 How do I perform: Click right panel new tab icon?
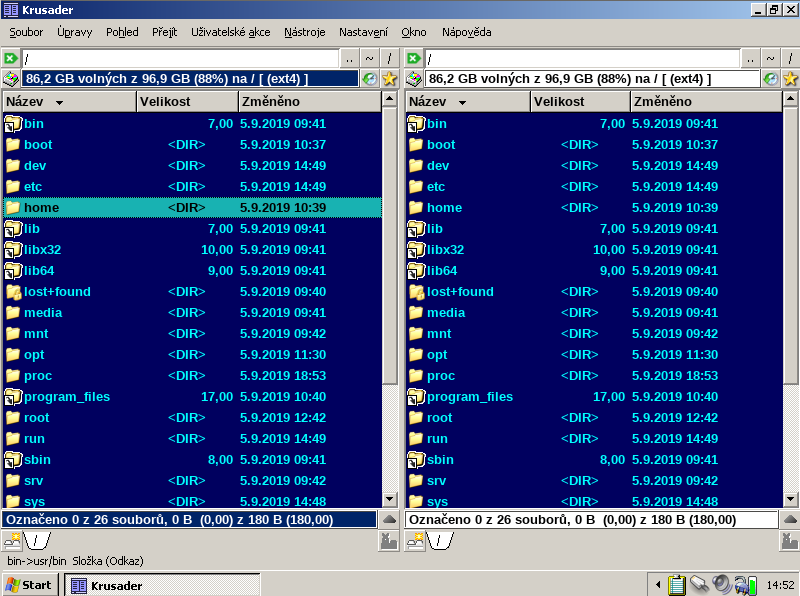point(415,541)
